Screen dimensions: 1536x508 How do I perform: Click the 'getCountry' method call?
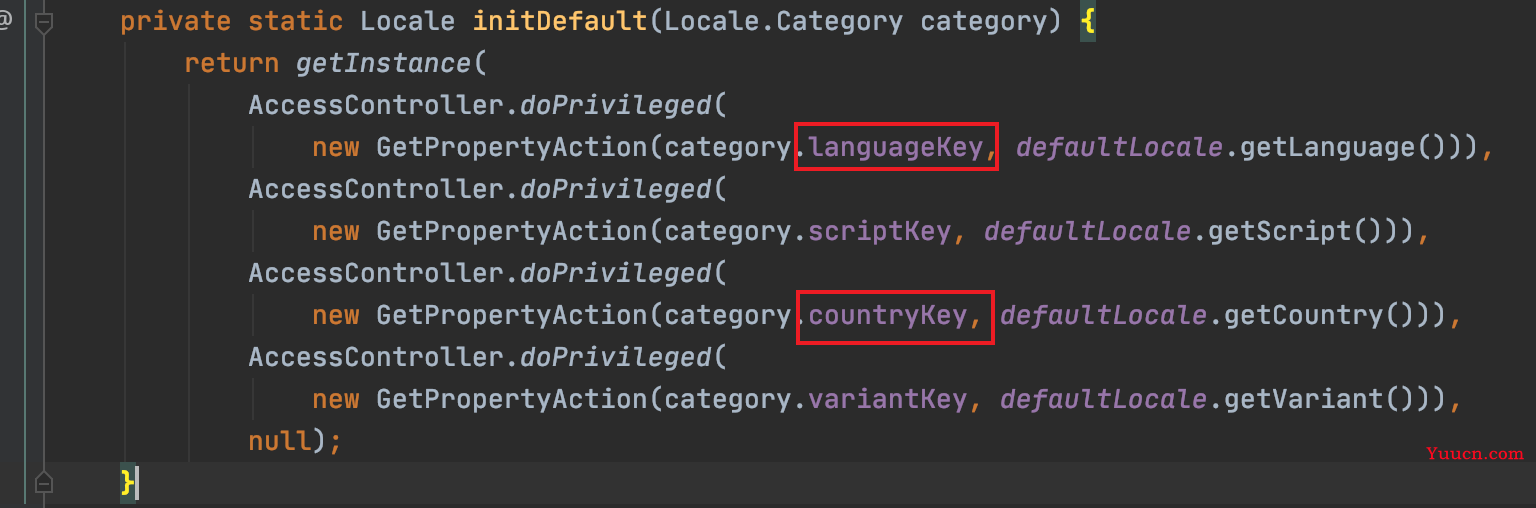coord(1304,315)
